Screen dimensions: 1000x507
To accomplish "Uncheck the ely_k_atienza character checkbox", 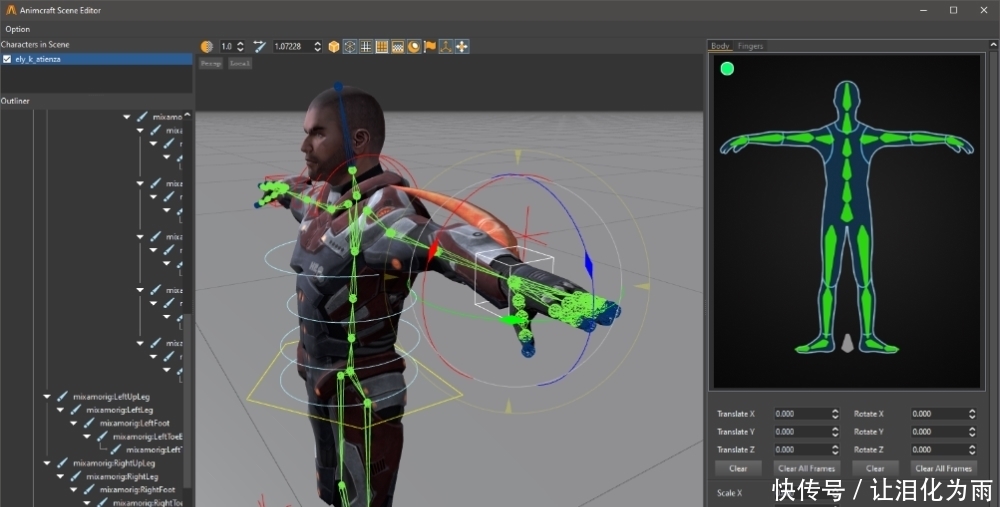I will [7, 59].
